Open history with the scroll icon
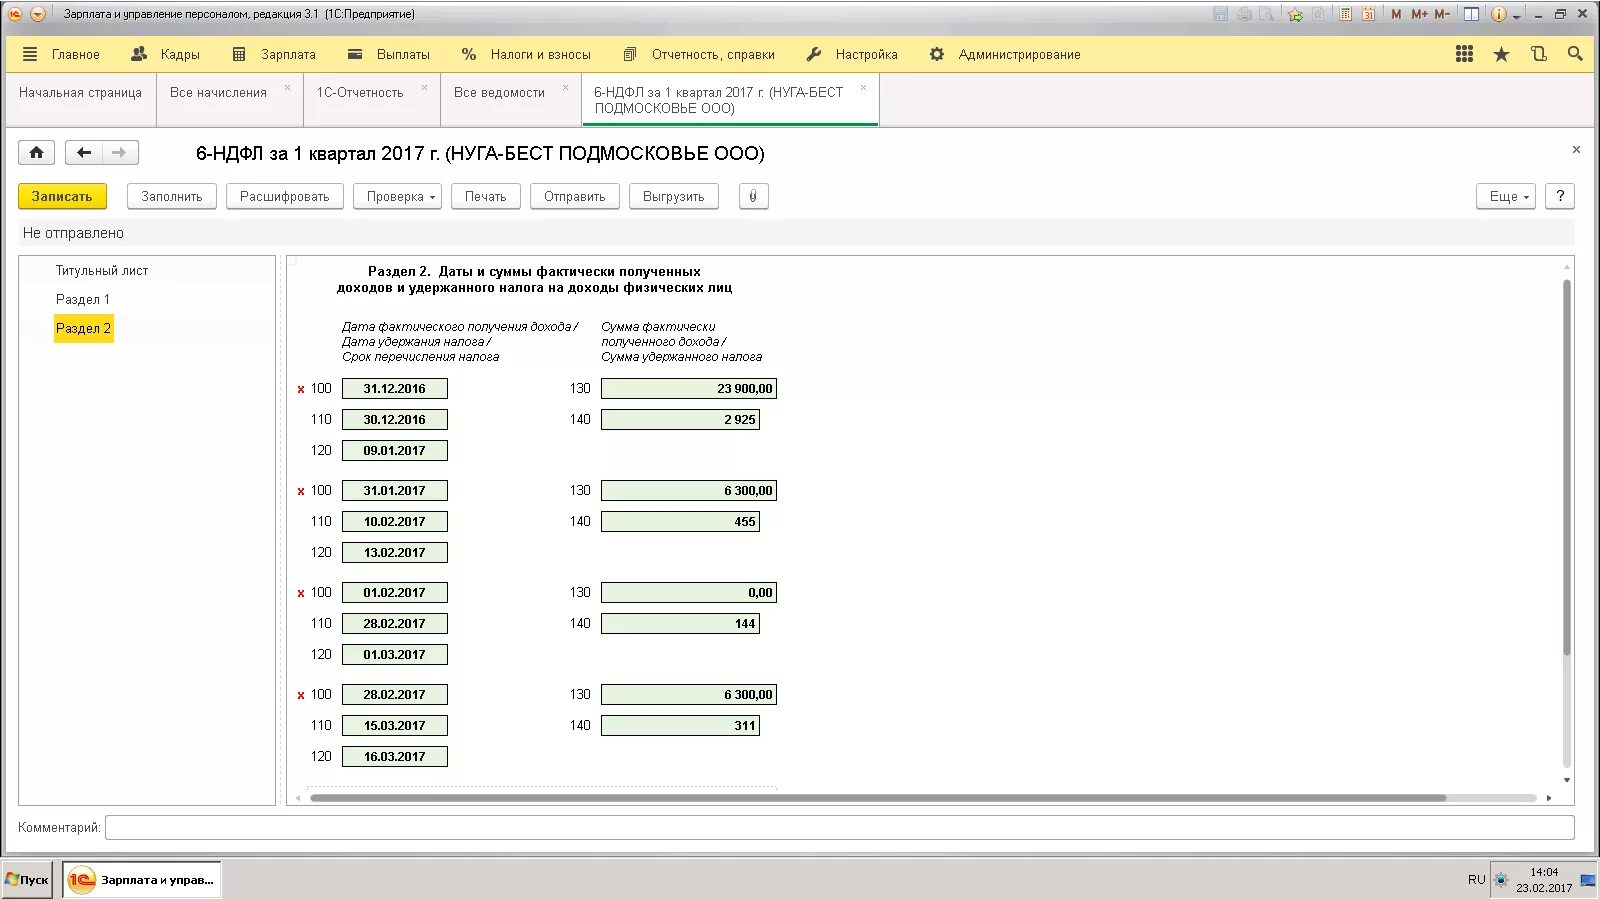 click(1538, 54)
